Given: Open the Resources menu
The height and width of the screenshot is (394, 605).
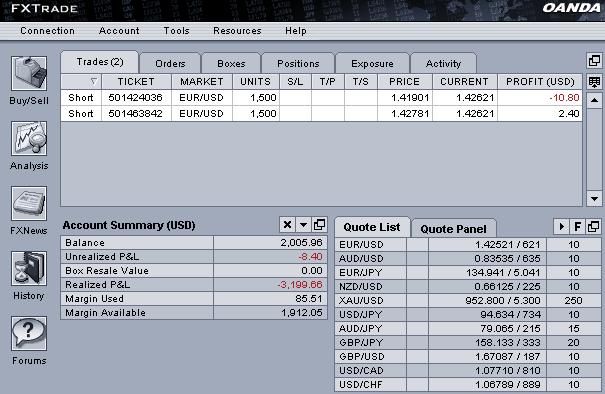Looking at the screenshot, I should point(237,31).
